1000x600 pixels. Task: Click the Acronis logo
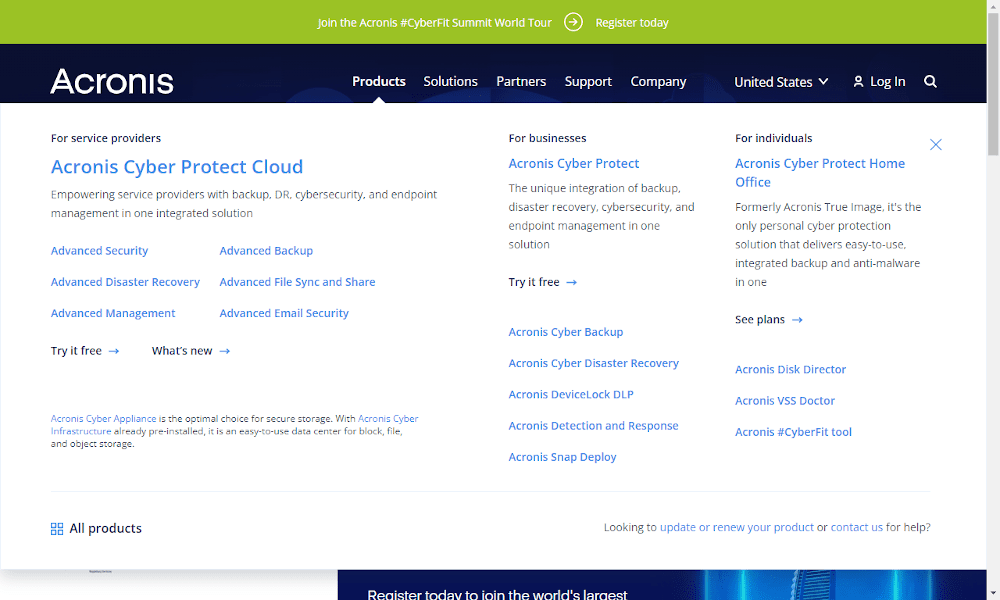click(x=112, y=82)
